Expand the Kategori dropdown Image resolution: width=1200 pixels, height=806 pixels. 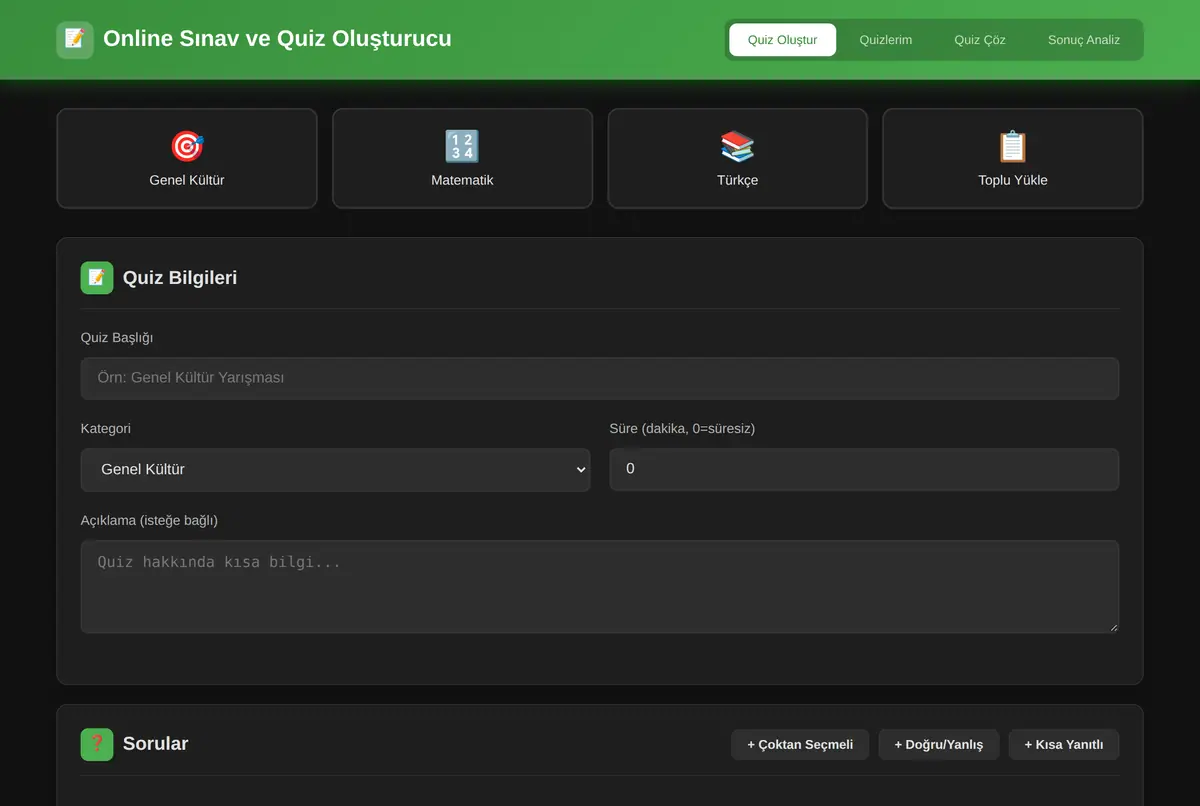pos(335,470)
